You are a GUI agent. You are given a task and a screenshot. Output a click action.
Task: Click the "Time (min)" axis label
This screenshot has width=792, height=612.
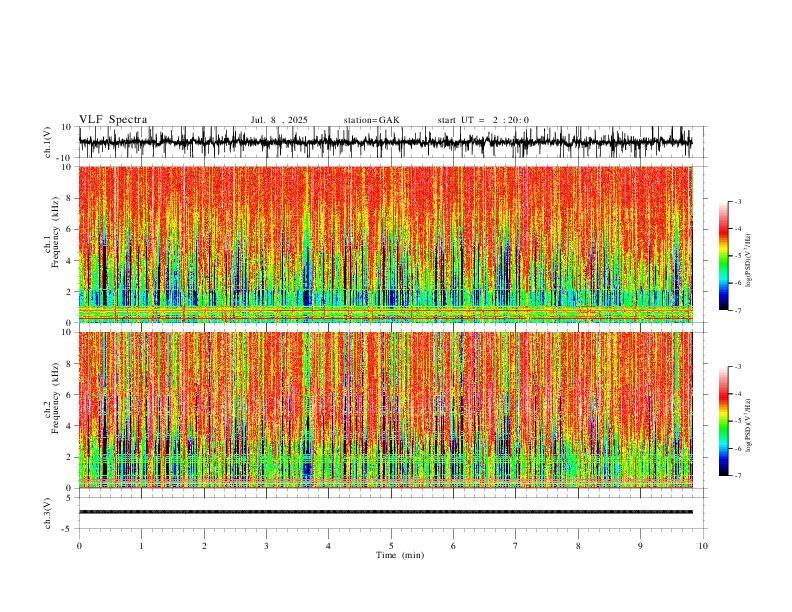400,555
